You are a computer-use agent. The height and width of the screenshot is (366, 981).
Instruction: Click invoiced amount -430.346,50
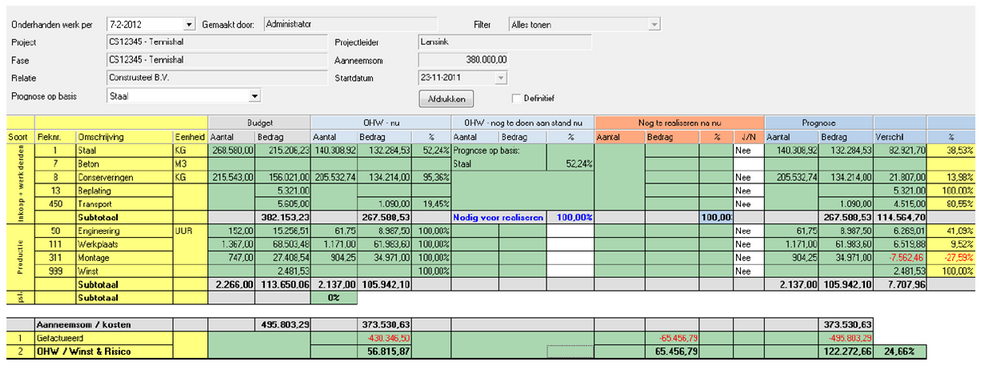click(x=384, y=338)
